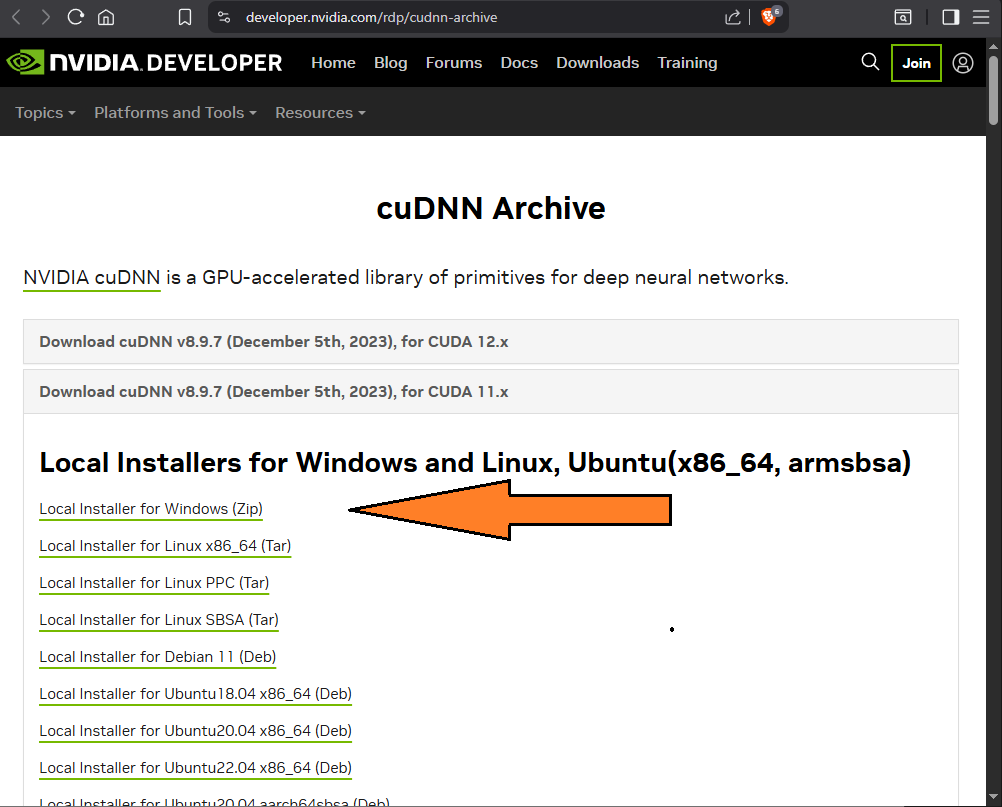Click the scrollbar down arrow

pyautogui.click(x=993, y=797)
